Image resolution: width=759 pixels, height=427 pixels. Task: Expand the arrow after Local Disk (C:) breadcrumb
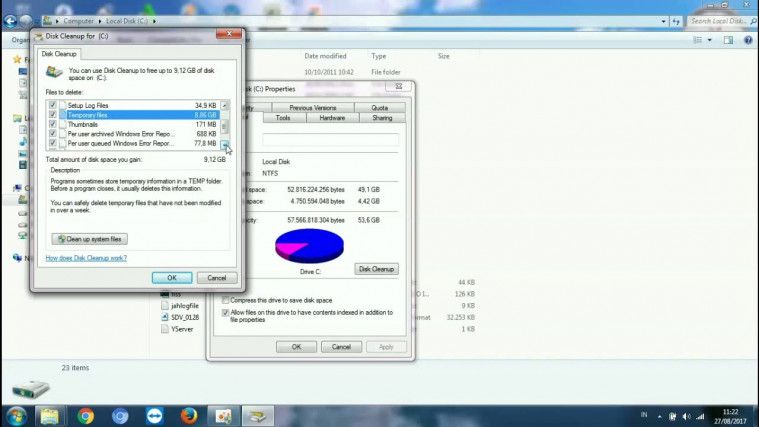pos(154,21)
